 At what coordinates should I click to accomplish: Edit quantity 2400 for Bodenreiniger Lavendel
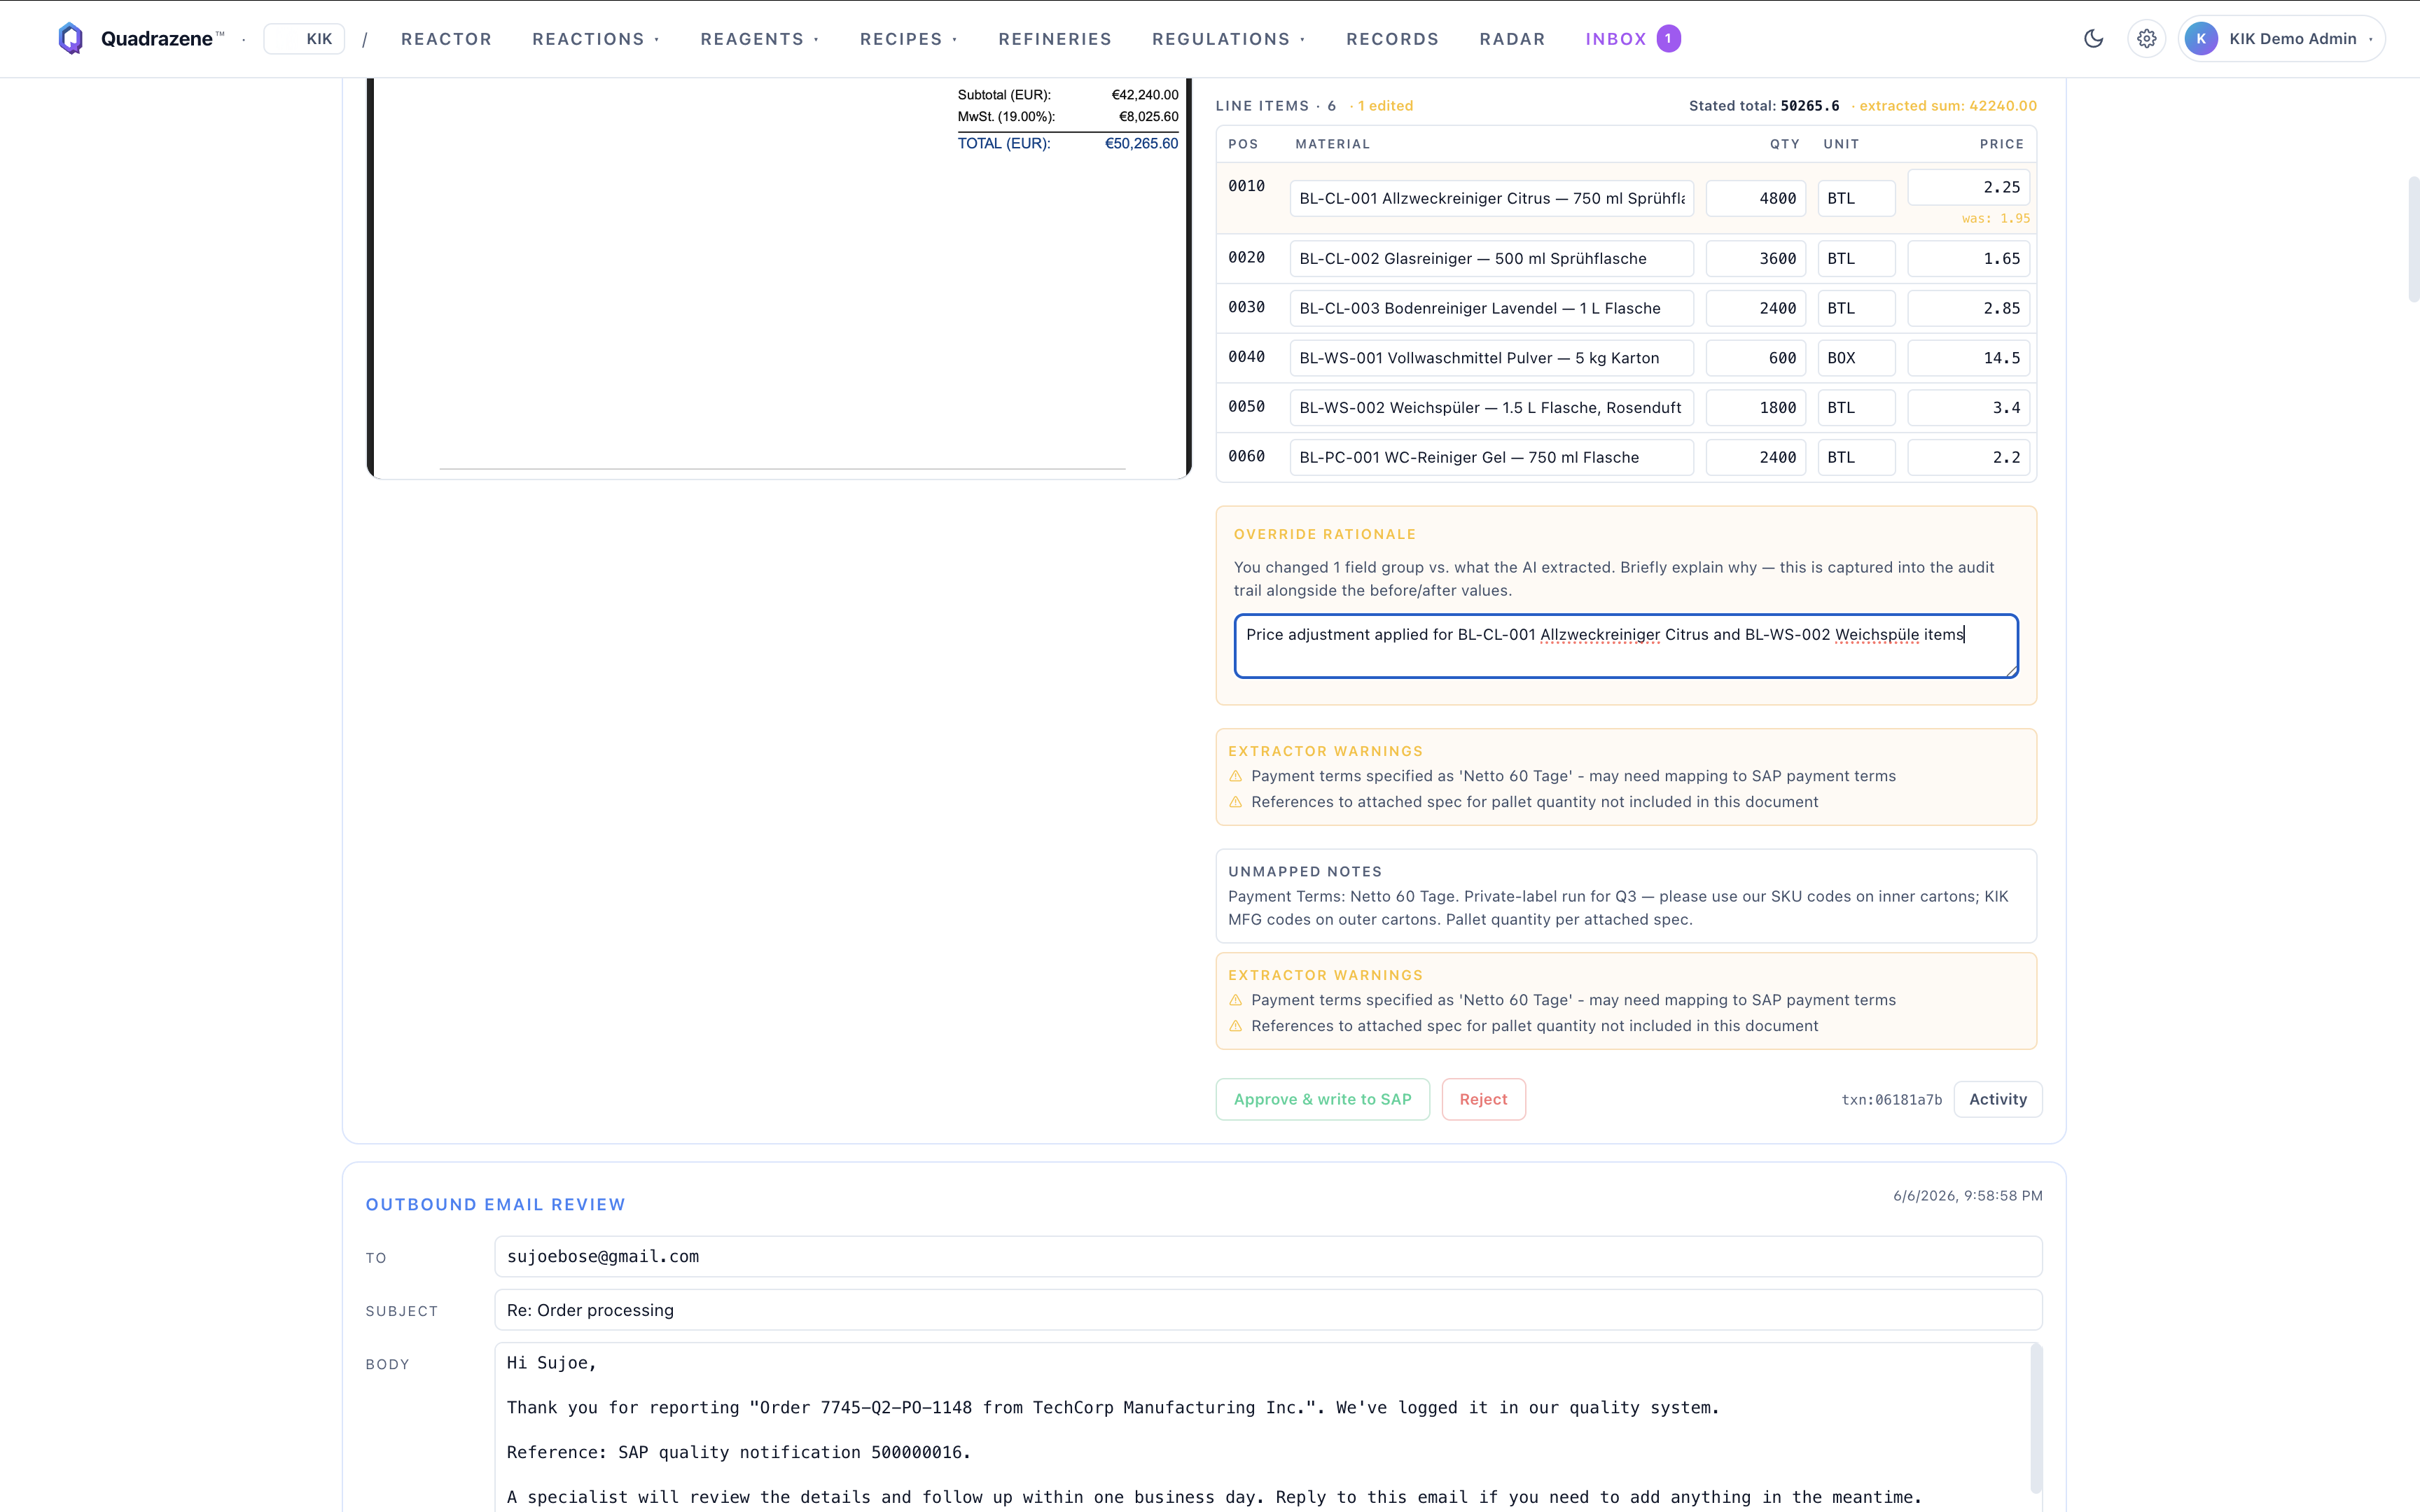pyautogui.click(x=1755, y=308)
